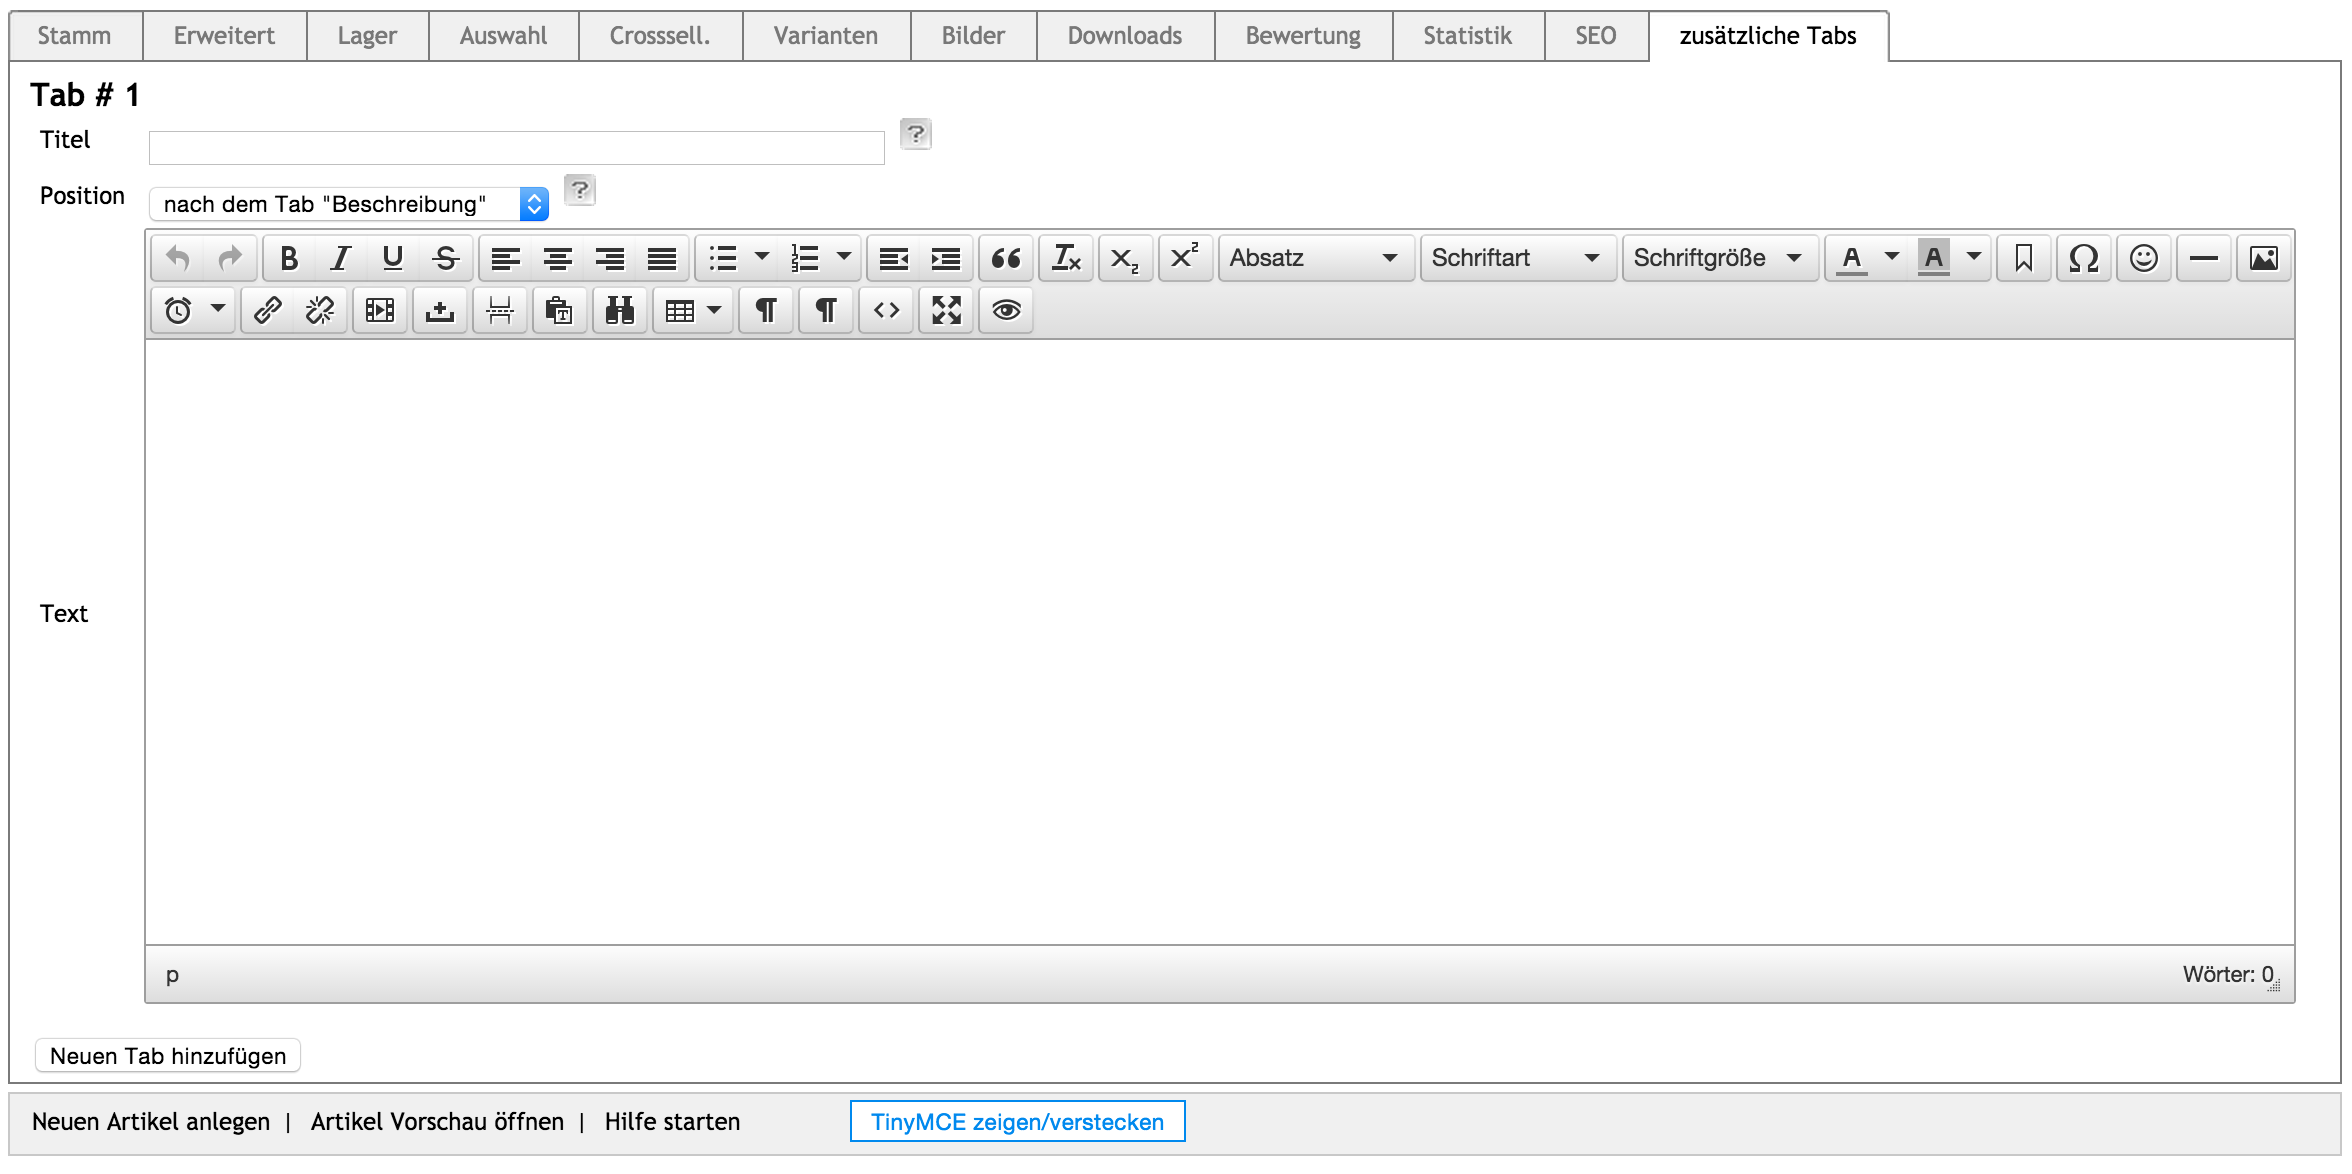Open the Position select box

pyautogui.click(x=349, y=204)
